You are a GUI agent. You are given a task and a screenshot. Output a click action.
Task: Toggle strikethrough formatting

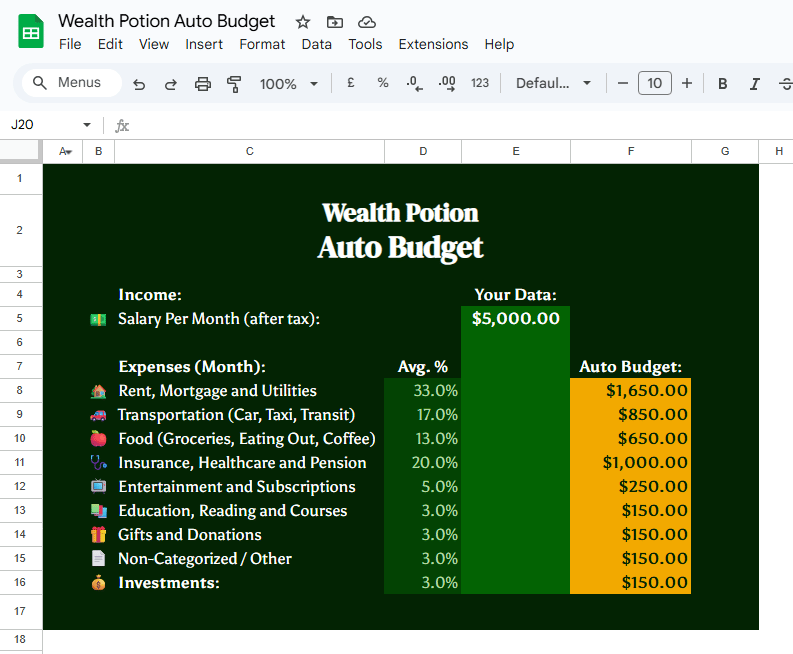pyautogui.click(x=785, y=84)
